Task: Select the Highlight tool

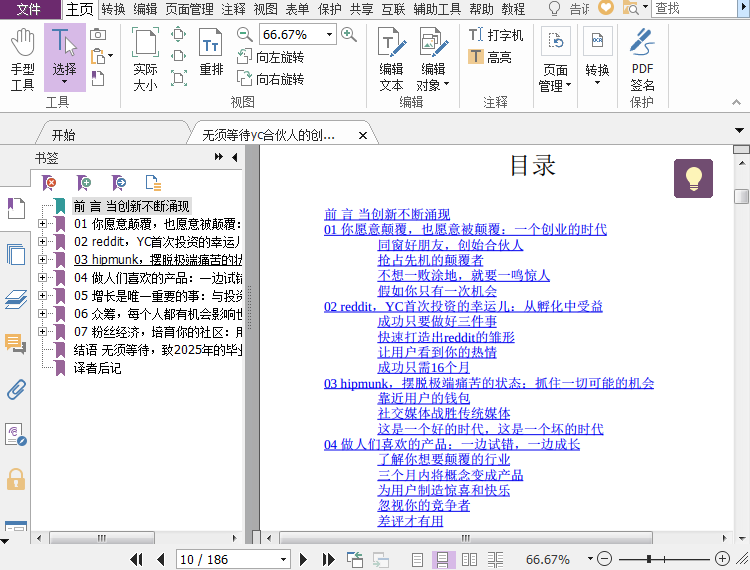Action: 490,57
